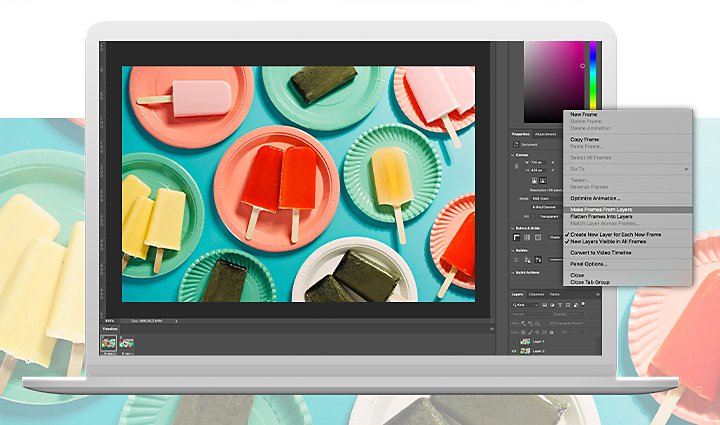Open the RGB Color mode dropdown
The height and width of the screenshot is (425, 720).
546,199
